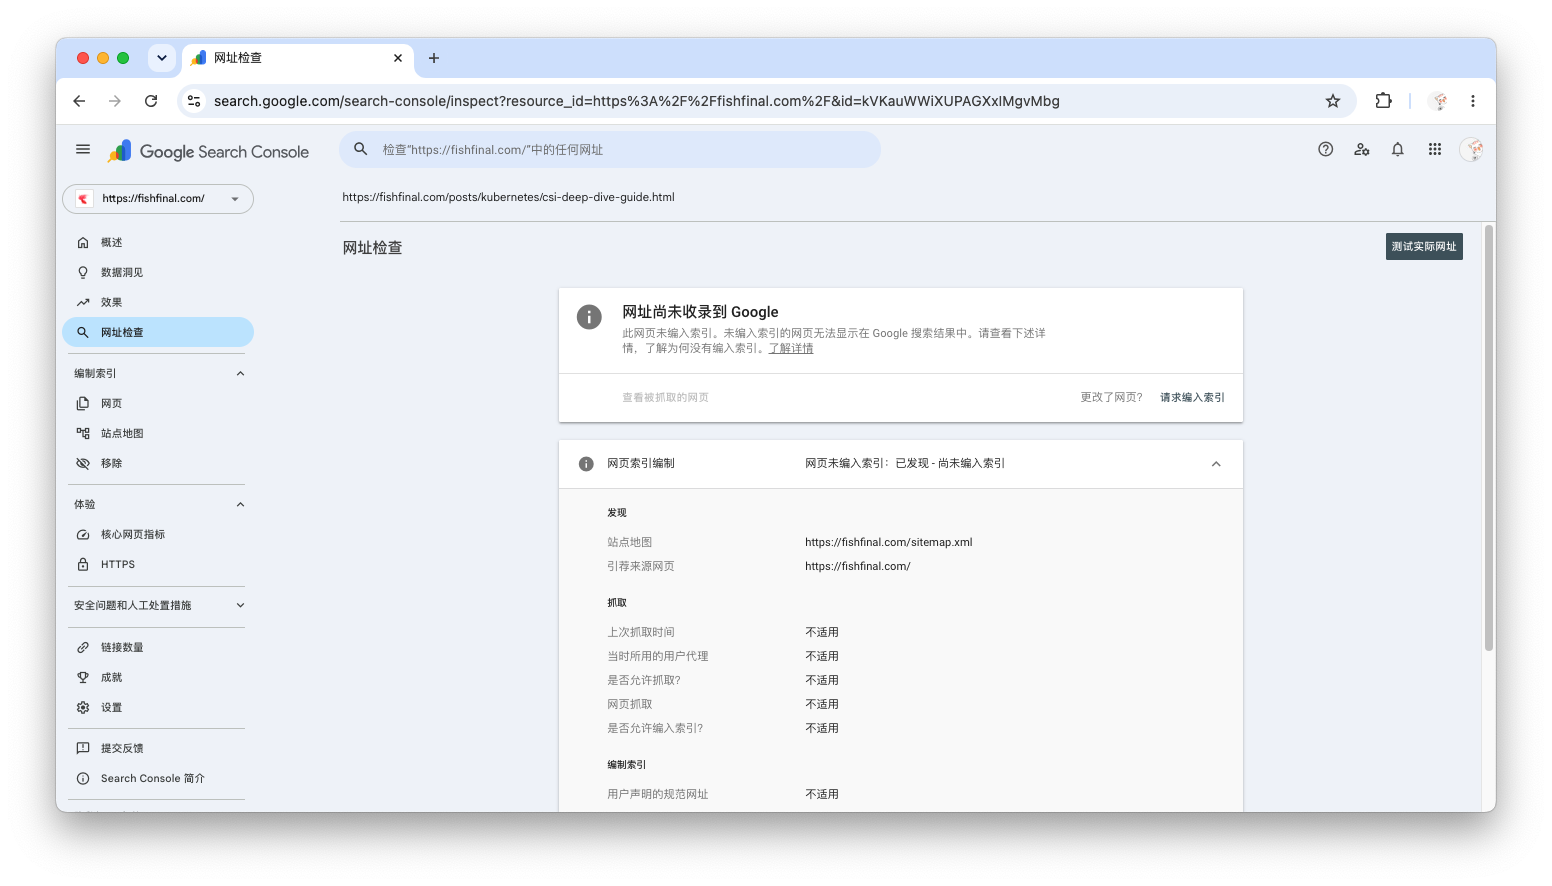The height and width of the screenshot is (886, 1552).
Task: Open 成就 in the sidebar
Action: point(158,678)
